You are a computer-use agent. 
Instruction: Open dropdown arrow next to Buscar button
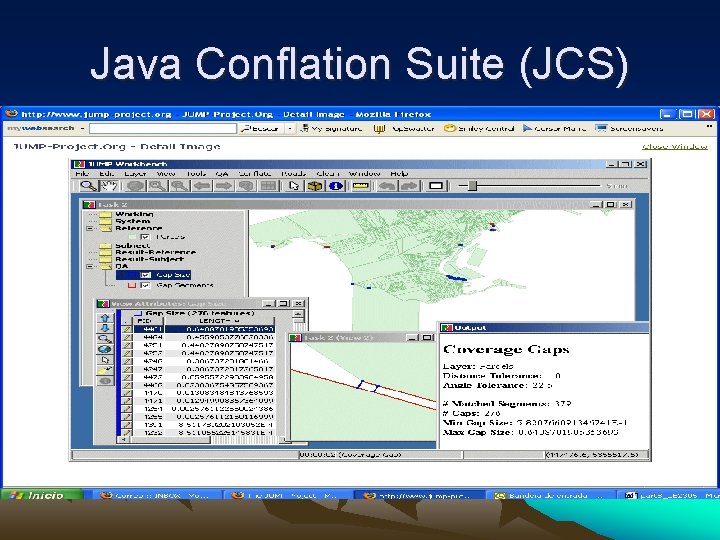pos(290,129)
